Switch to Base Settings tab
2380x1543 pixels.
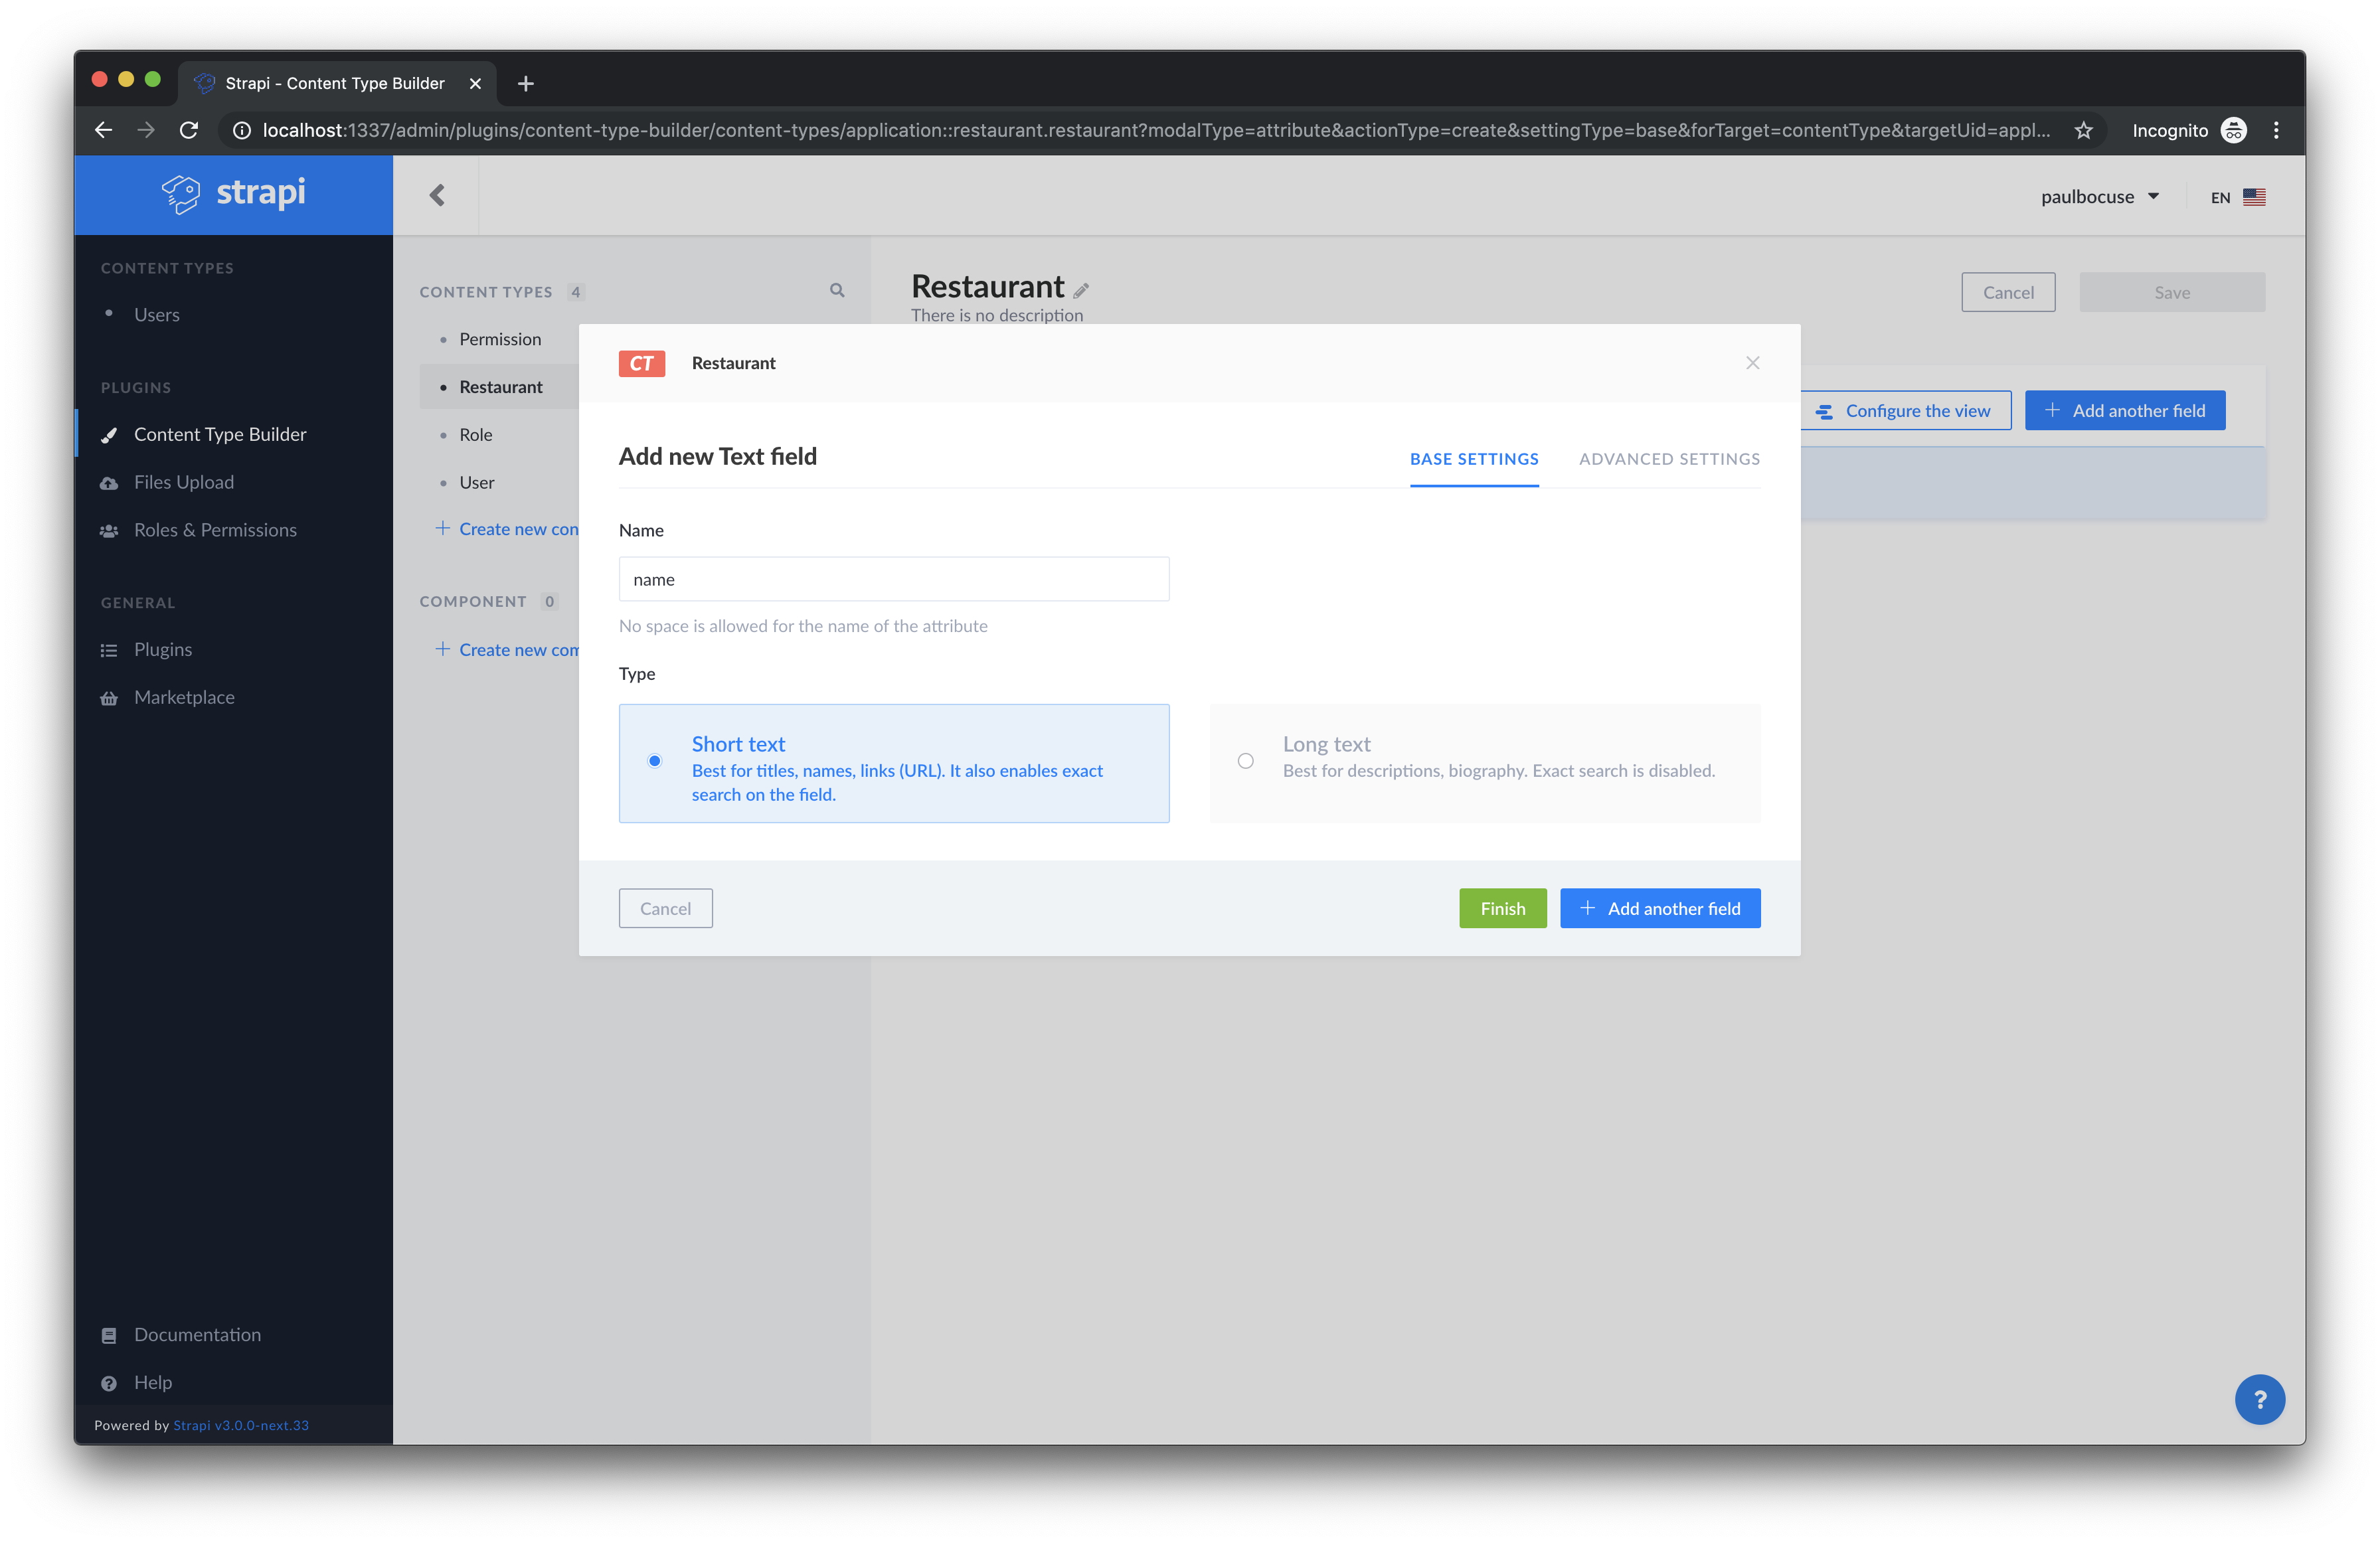tap(1474, 459)
